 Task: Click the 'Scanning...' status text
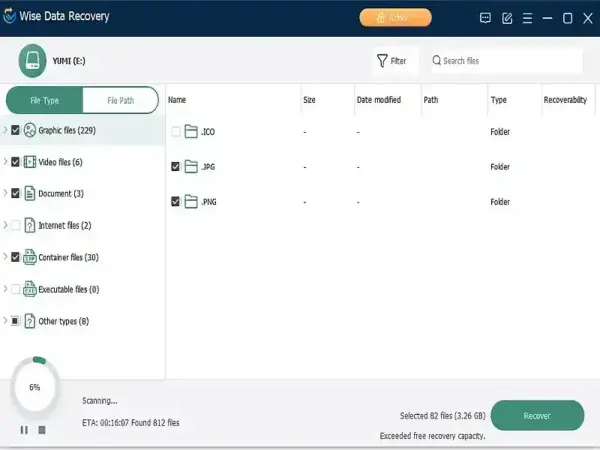[99, 401]
